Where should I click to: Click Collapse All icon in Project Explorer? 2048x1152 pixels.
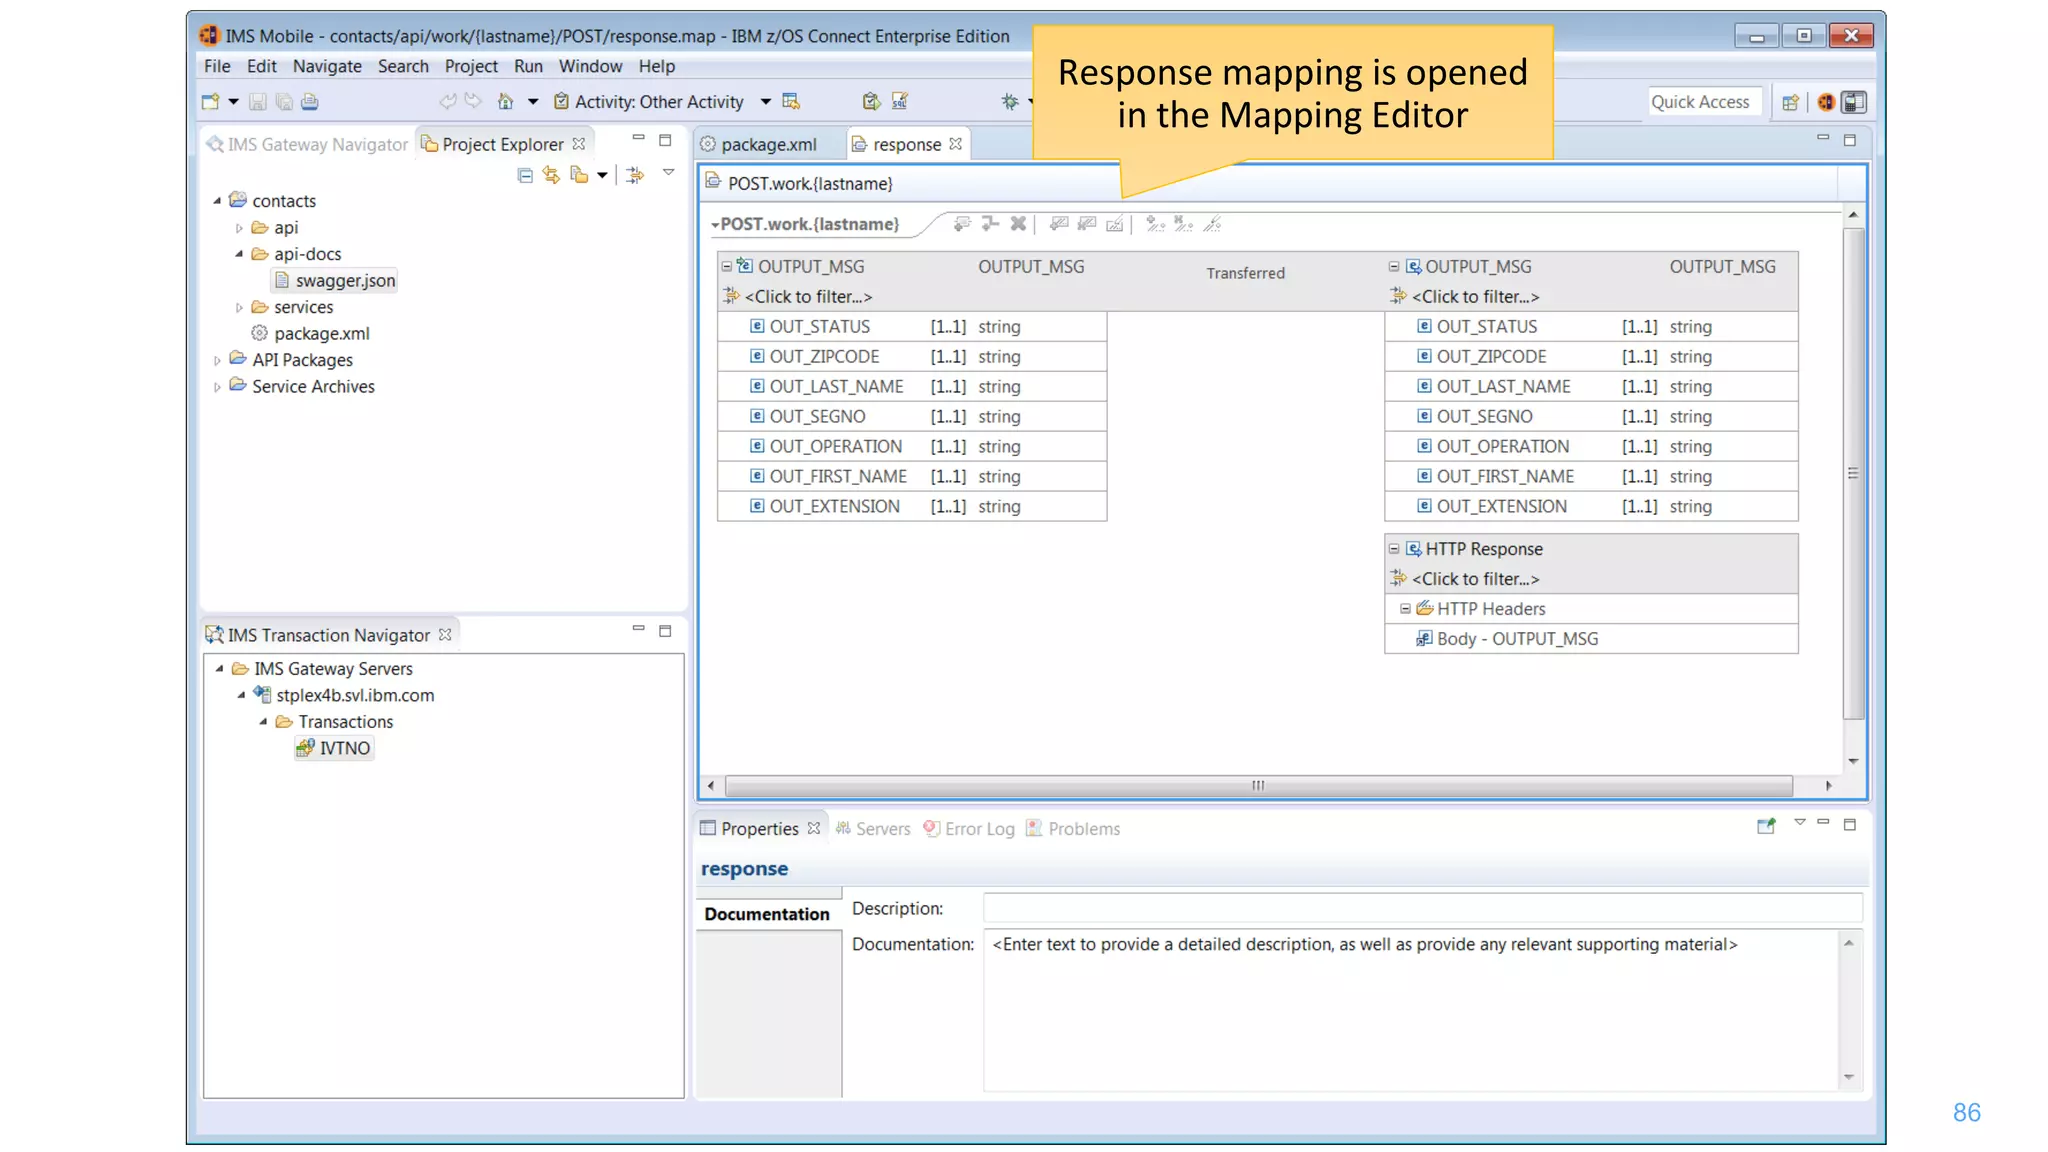pyautogui.click(x=525, y=175)
